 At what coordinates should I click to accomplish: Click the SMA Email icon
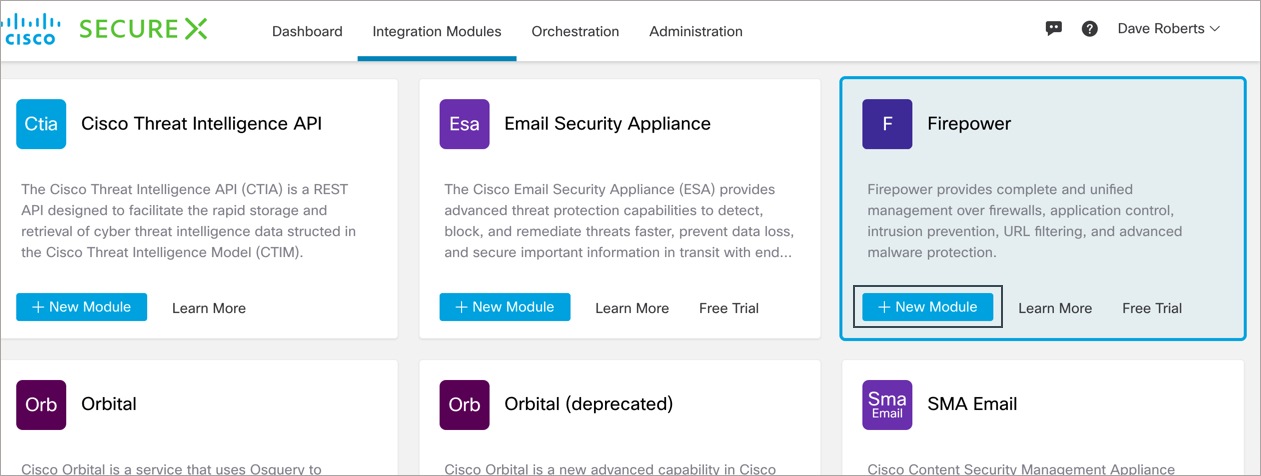point(887,405)
